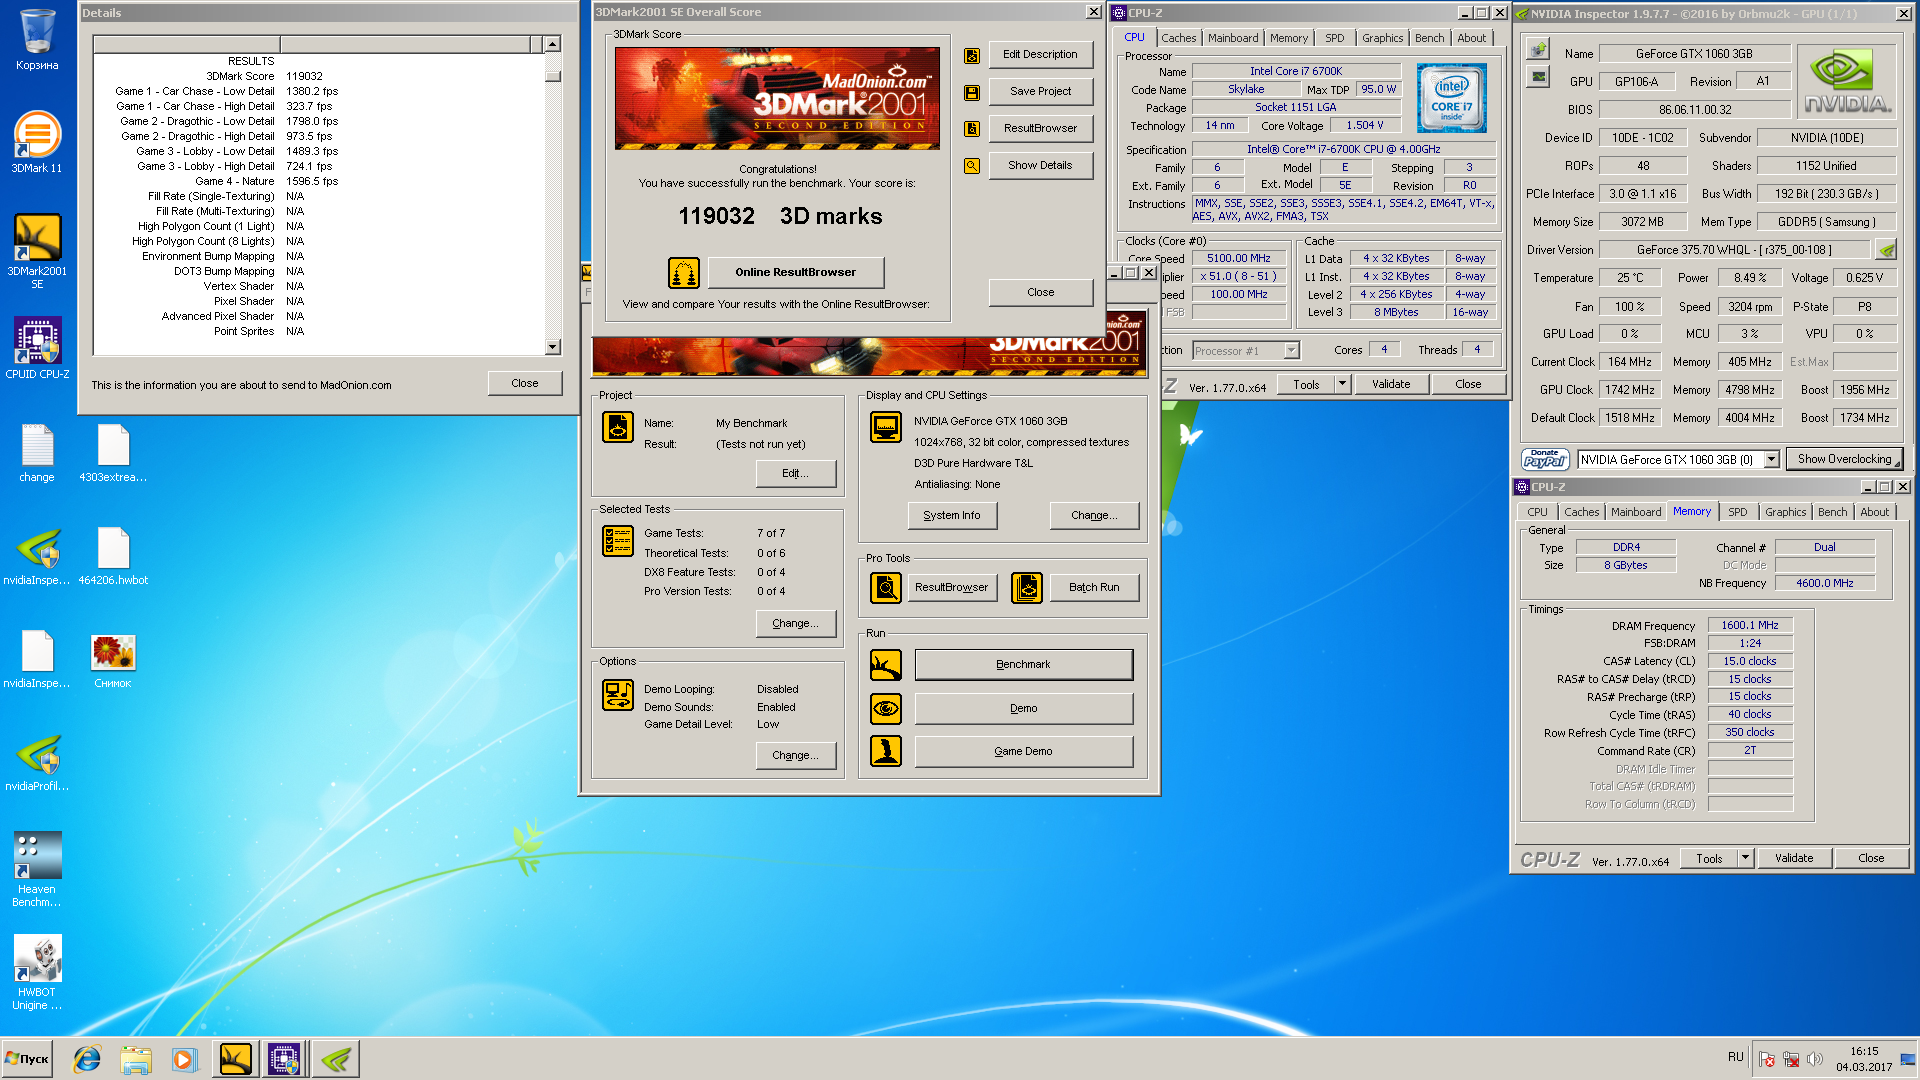Open Bench tab in upper CPU-Z
1920x1080 pixels.
tap(1429, 38)
